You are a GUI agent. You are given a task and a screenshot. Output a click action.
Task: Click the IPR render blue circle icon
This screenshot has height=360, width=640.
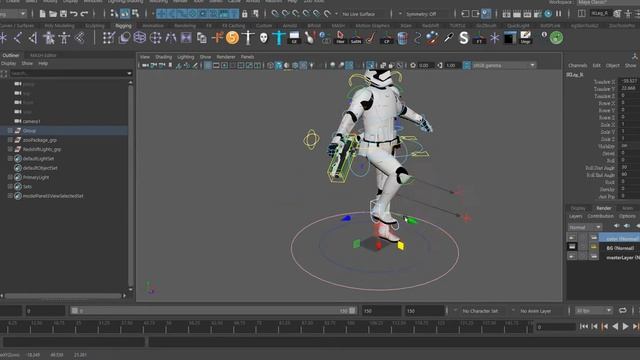pyautogui.click(x=548, y=14)
